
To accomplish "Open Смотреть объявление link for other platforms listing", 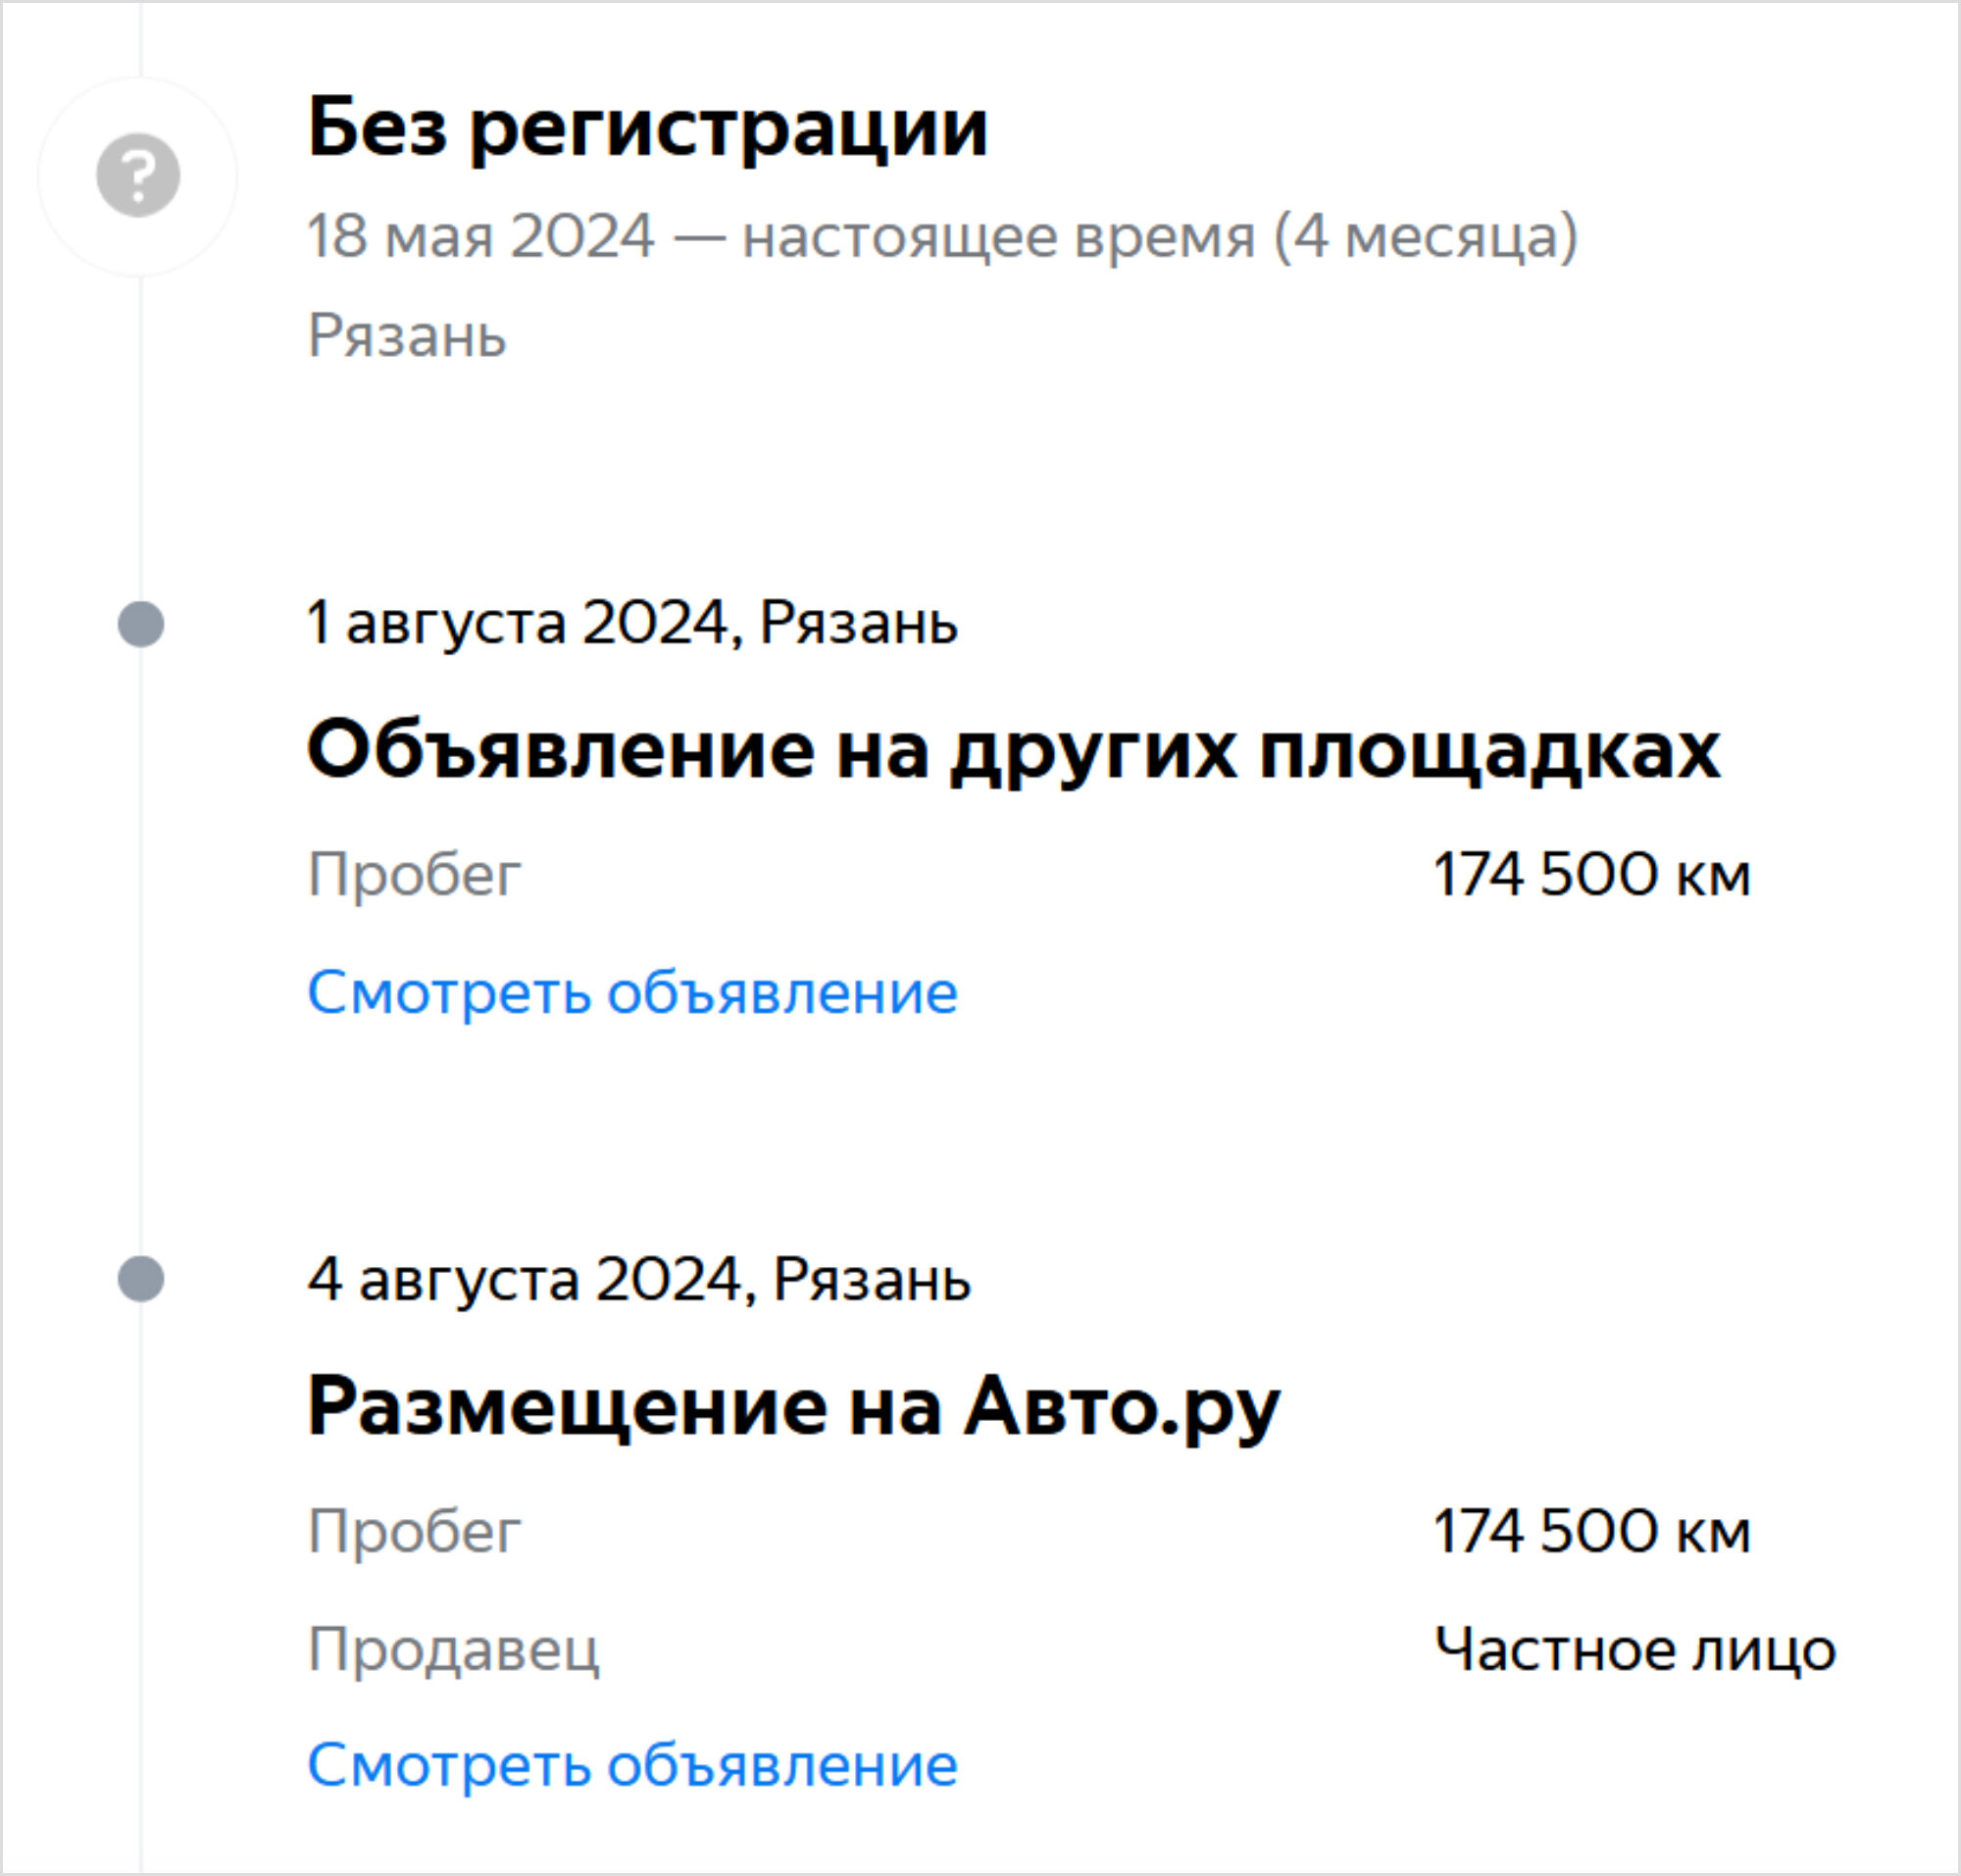I will point(632,993).
